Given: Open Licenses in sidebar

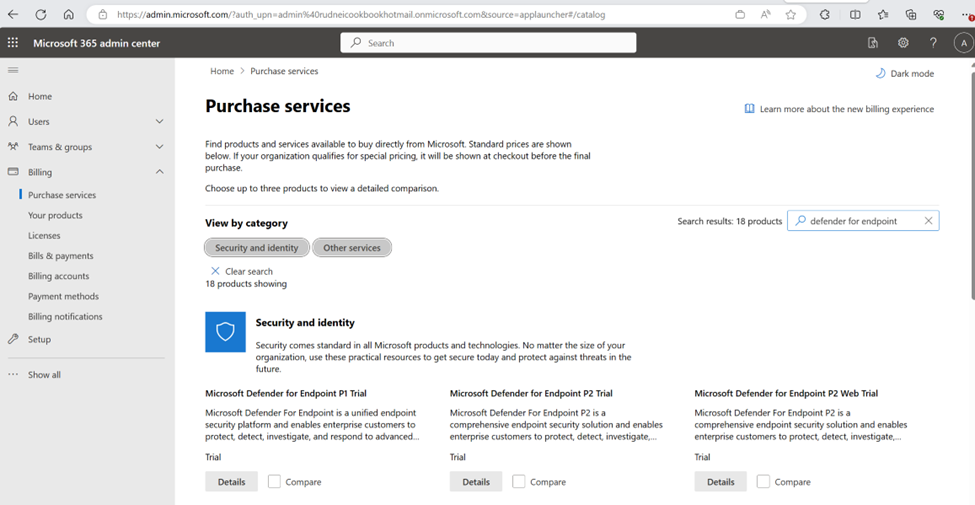Looking at the screenshot, I should click(x=44, y=236).
